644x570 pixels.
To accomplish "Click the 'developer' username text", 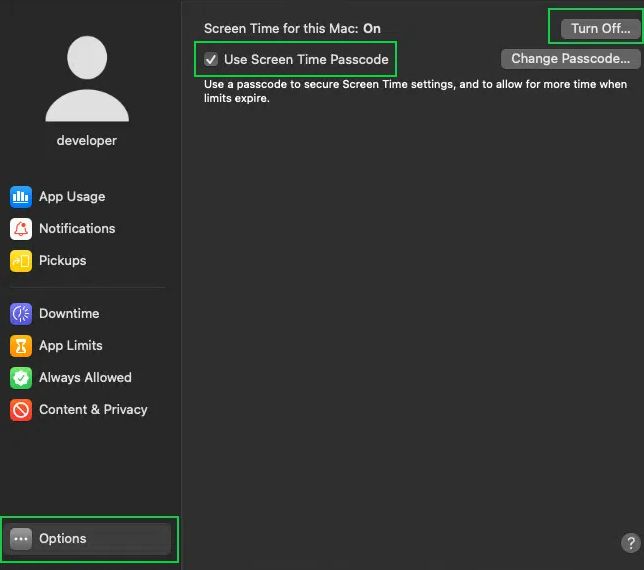I will point(87,141).
